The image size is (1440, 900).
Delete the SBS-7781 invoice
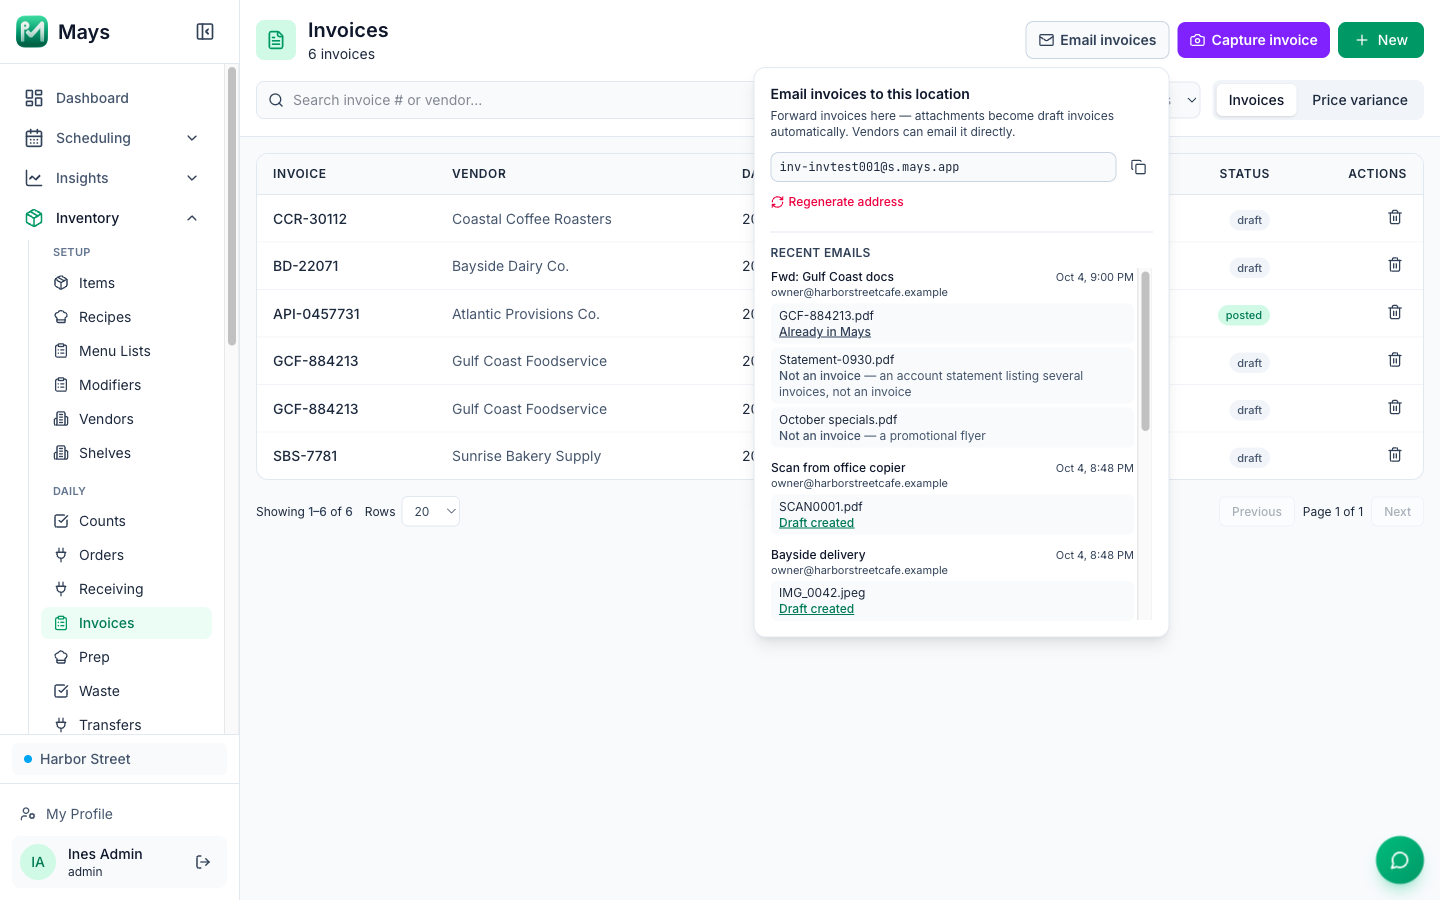pos(1395,455)
